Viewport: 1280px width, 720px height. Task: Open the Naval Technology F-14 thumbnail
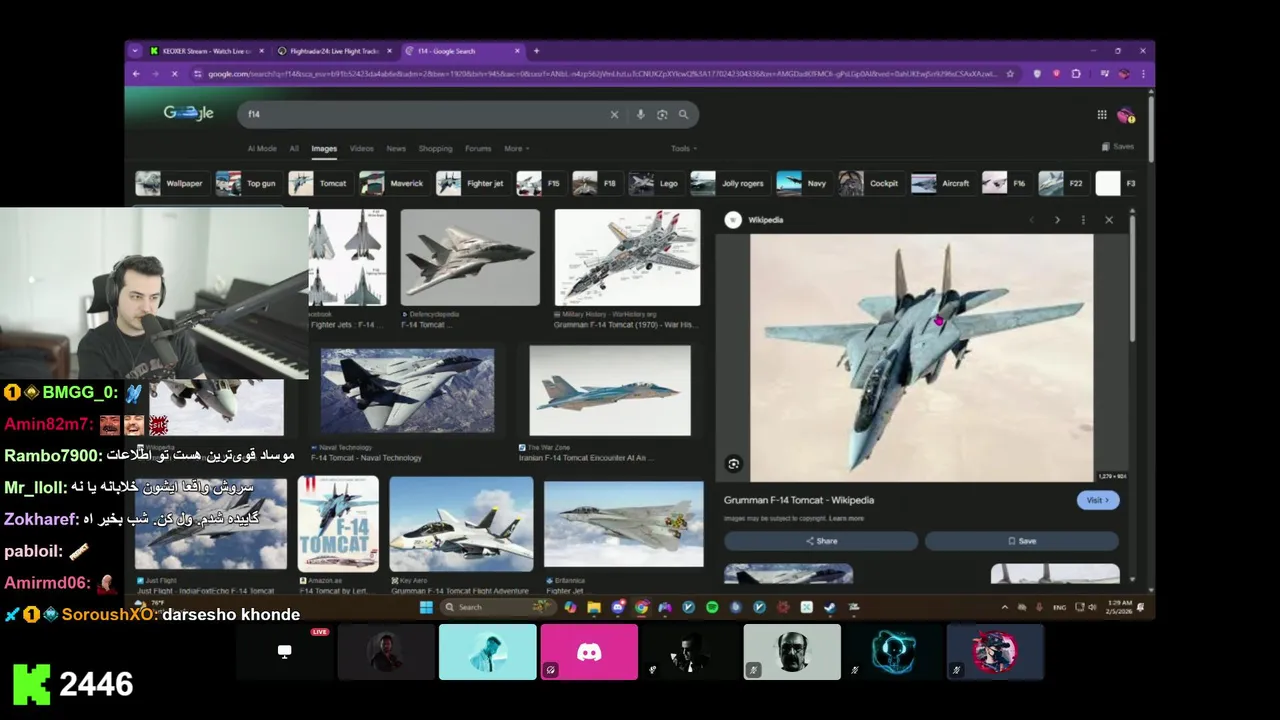point(407,390)
